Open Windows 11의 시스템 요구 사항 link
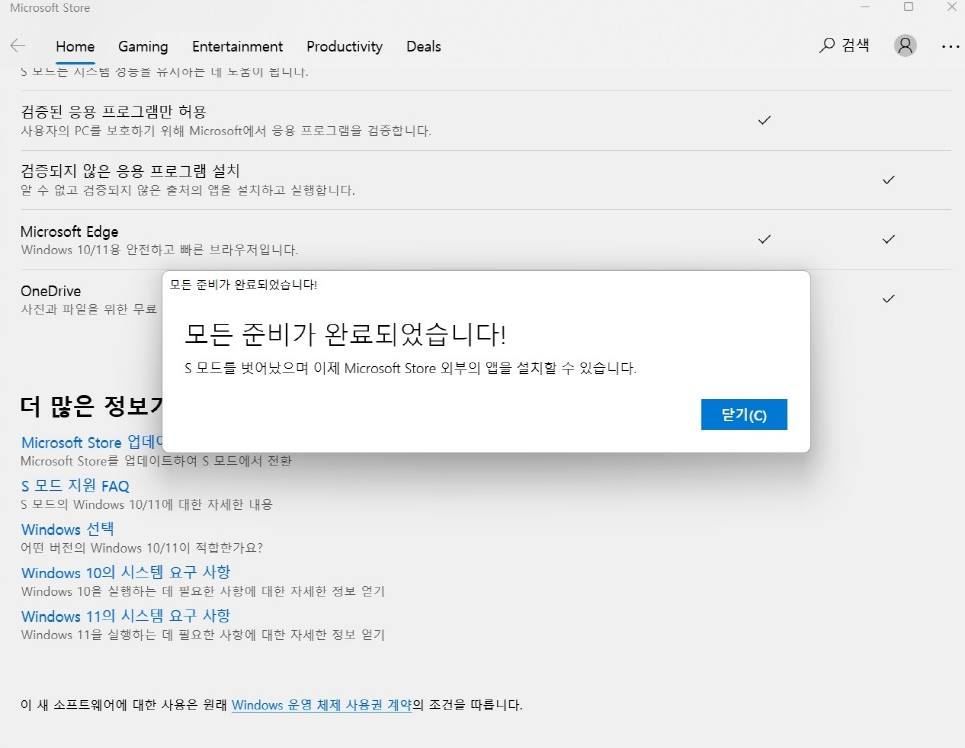The height and width of the screenshot is (748, 965). [x=126, y=616]
